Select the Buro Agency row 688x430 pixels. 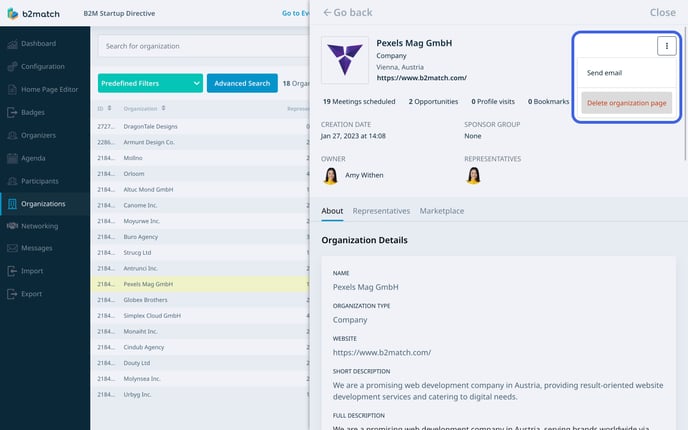(200, 237)
